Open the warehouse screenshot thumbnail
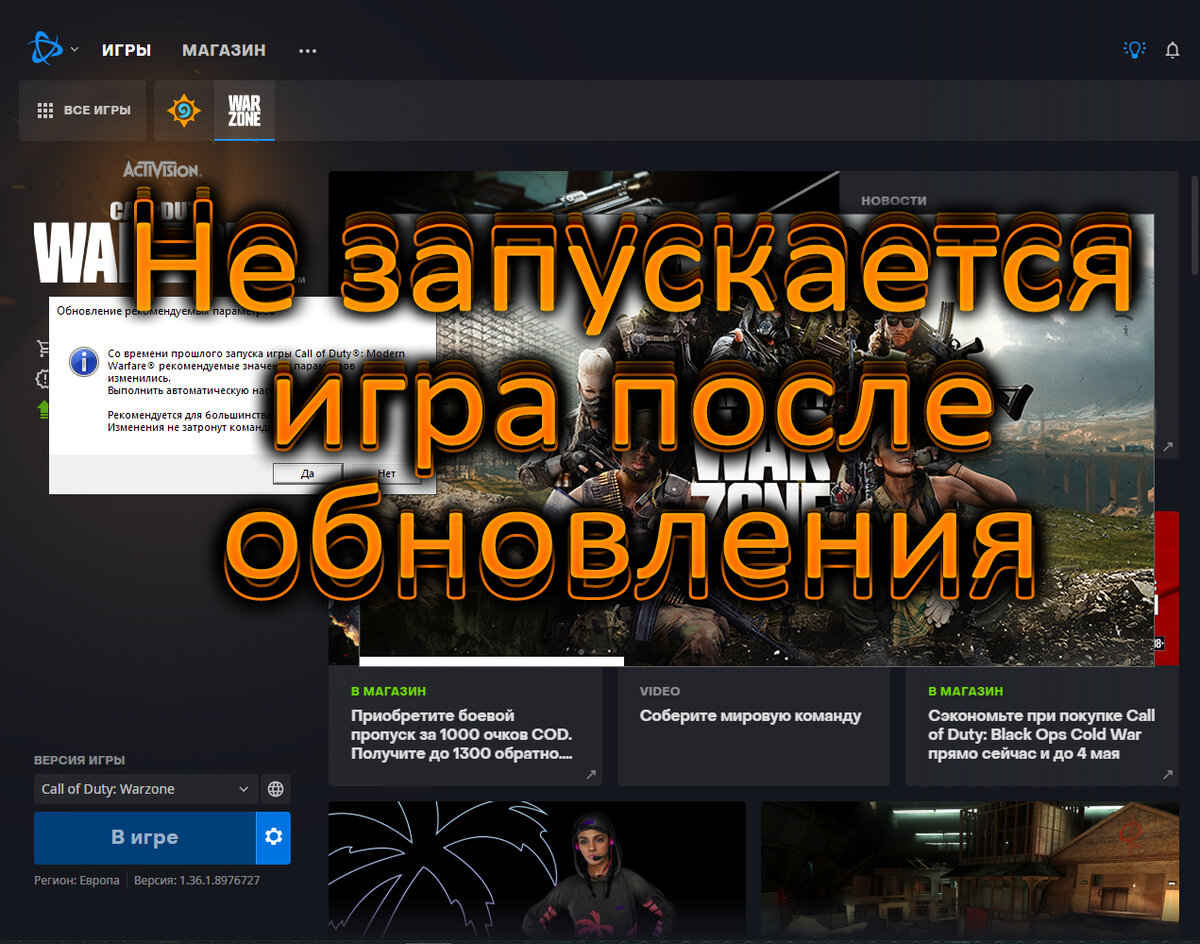The image size is (1200, 944). click(970, 868)
